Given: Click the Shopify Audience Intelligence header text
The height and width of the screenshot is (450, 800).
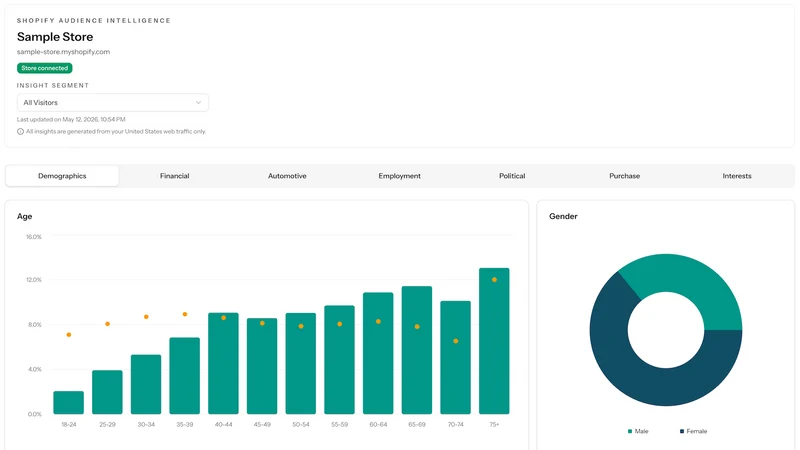Looking at the screenshot, I should tap(94, 20).
